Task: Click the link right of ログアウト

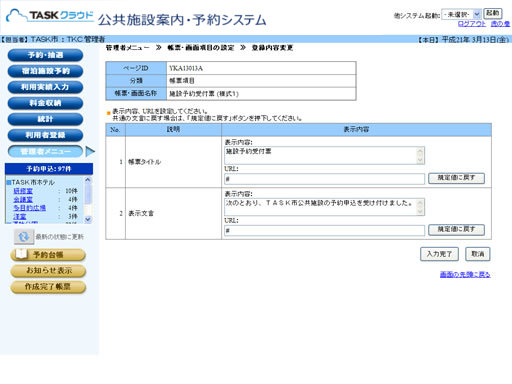Action: pos(500,24)
